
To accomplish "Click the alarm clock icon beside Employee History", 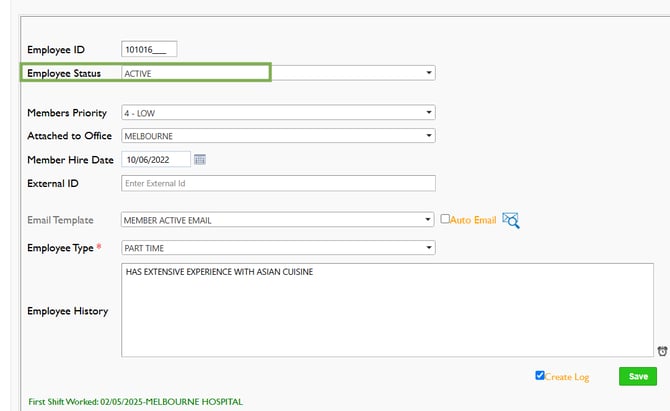I will click(x=662, y=351).
